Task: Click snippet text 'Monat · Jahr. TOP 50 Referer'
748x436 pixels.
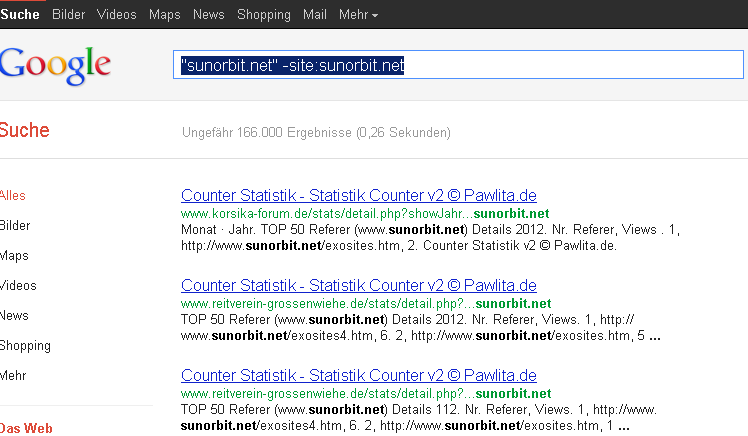Action: click(266, 229)
